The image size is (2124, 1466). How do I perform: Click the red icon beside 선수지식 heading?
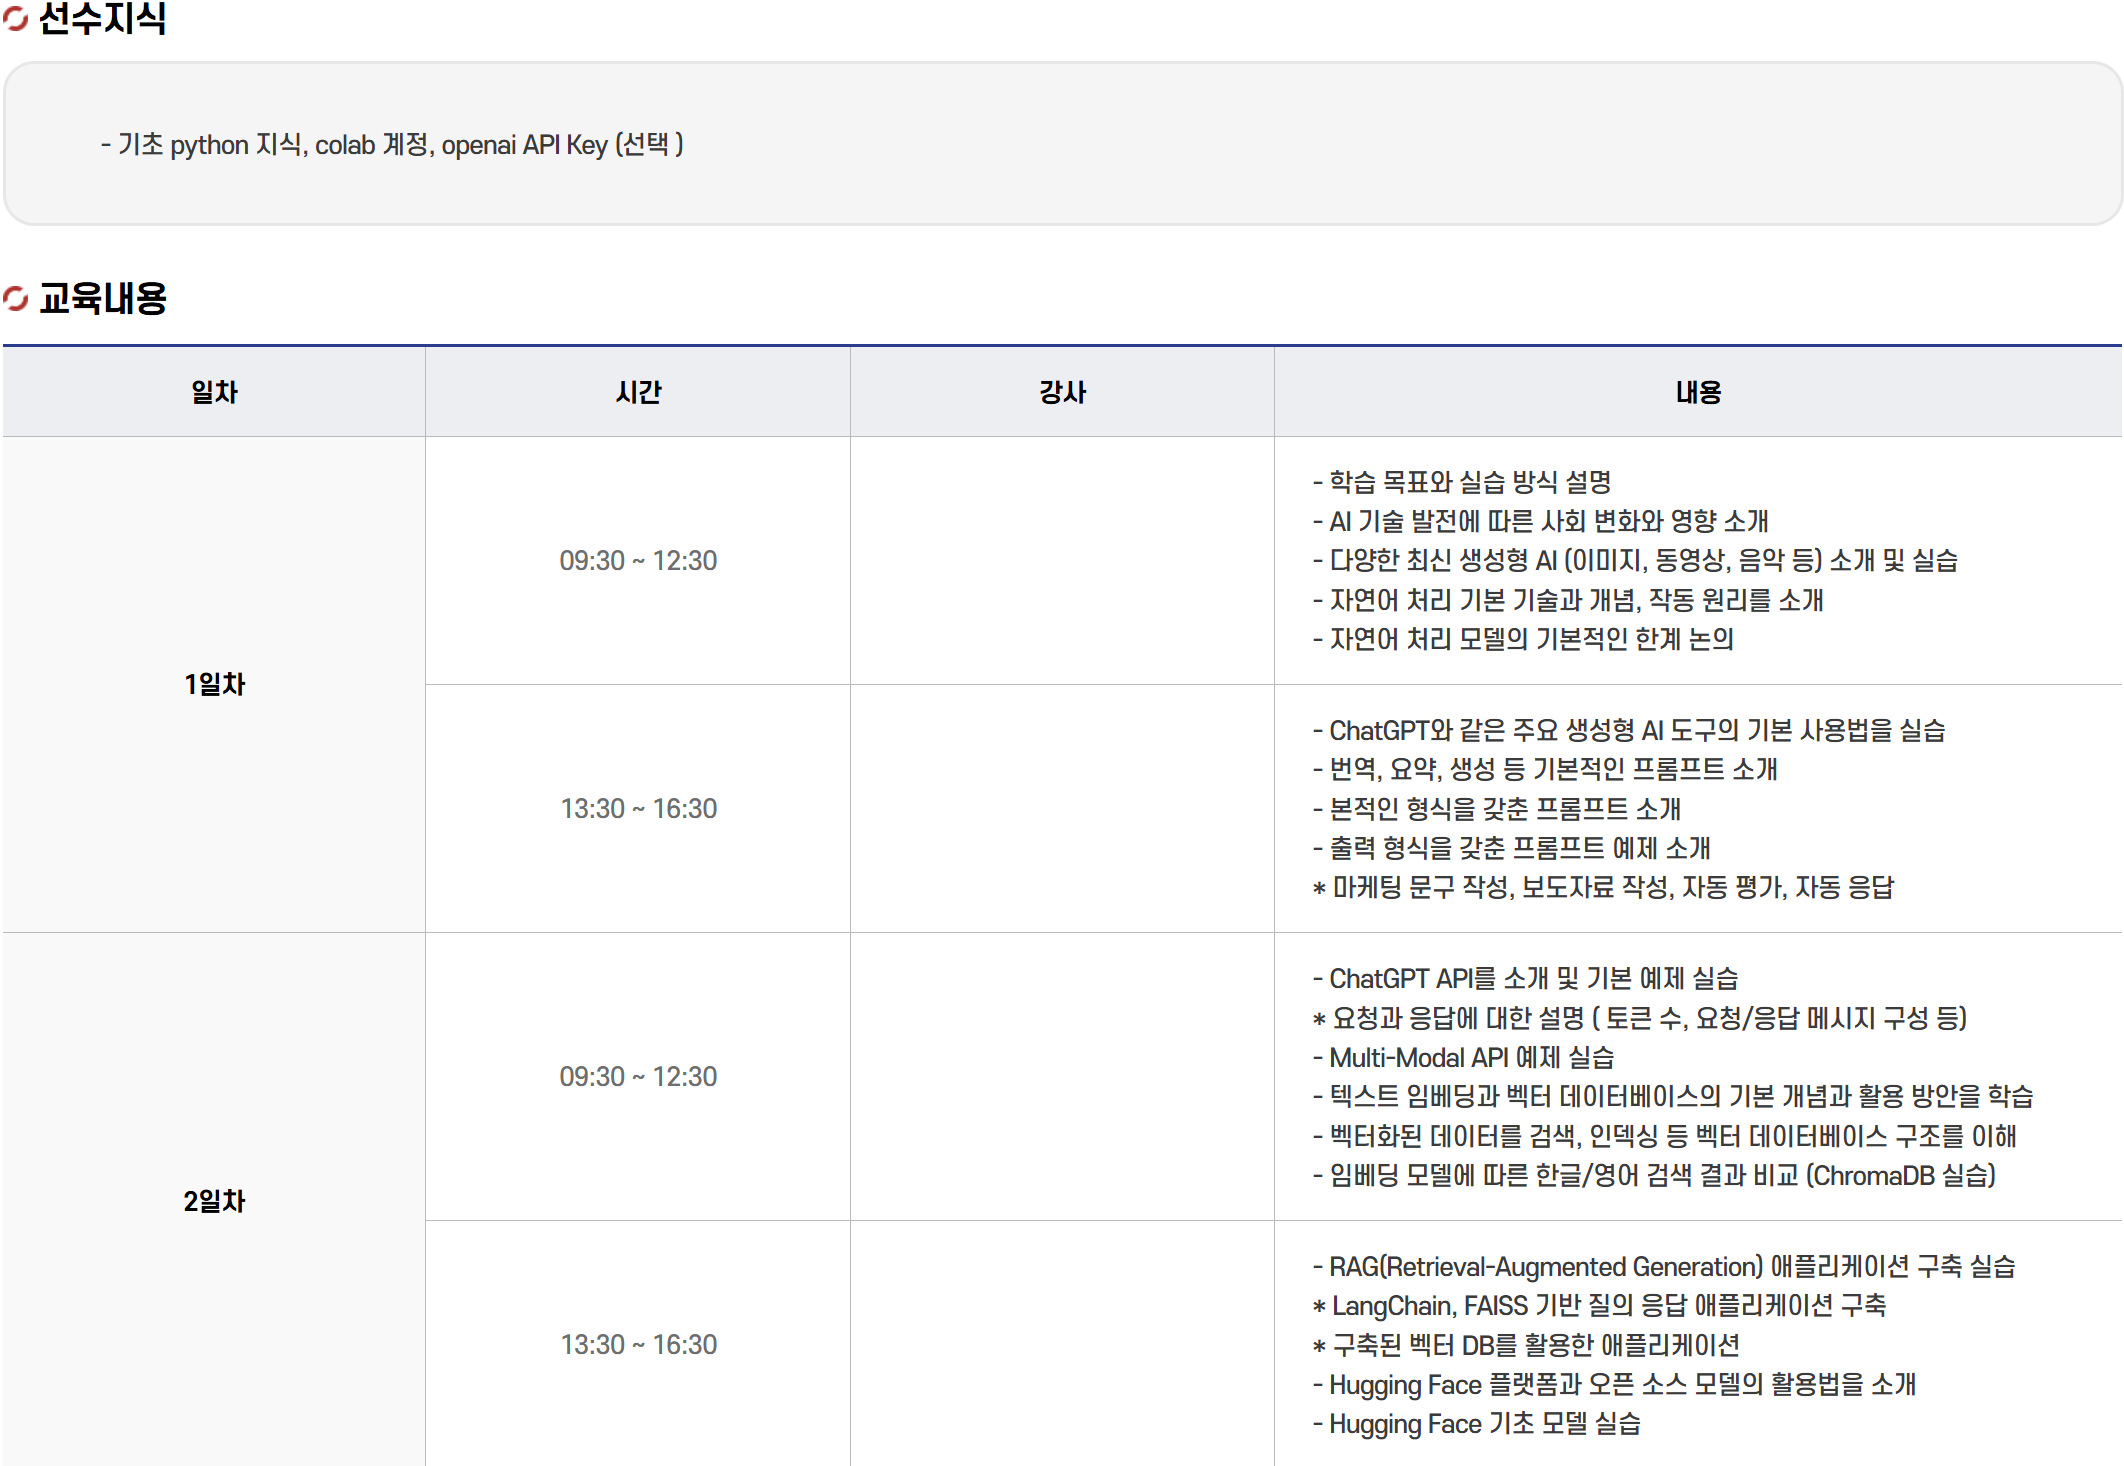click(x=15, y=17)
